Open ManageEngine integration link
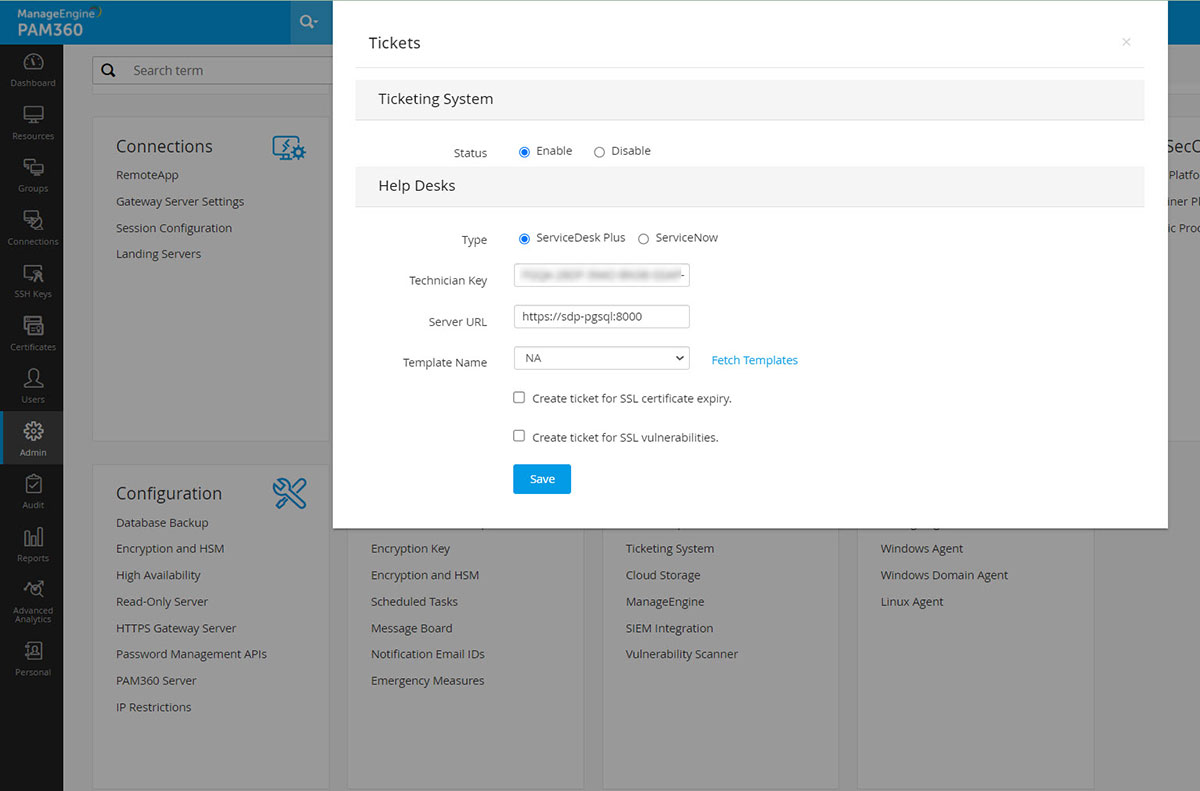The width and height of the screenshot is (1200, 791). [x=665, y=602]
